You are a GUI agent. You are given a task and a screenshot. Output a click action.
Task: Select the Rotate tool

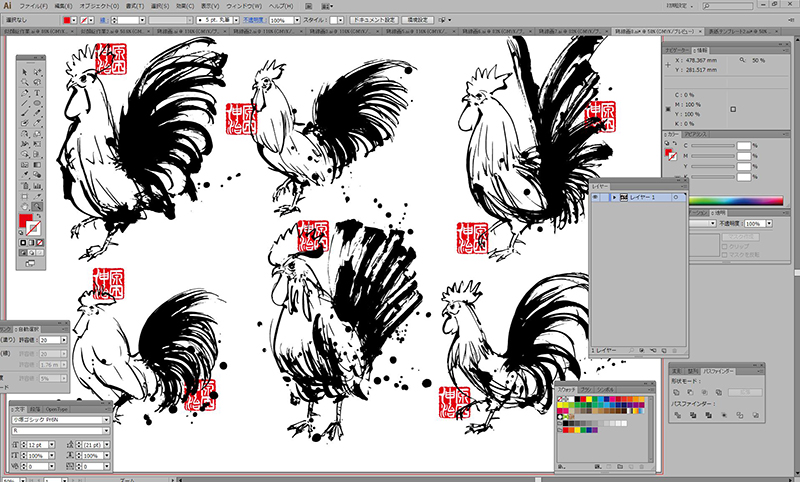[24, 133]
